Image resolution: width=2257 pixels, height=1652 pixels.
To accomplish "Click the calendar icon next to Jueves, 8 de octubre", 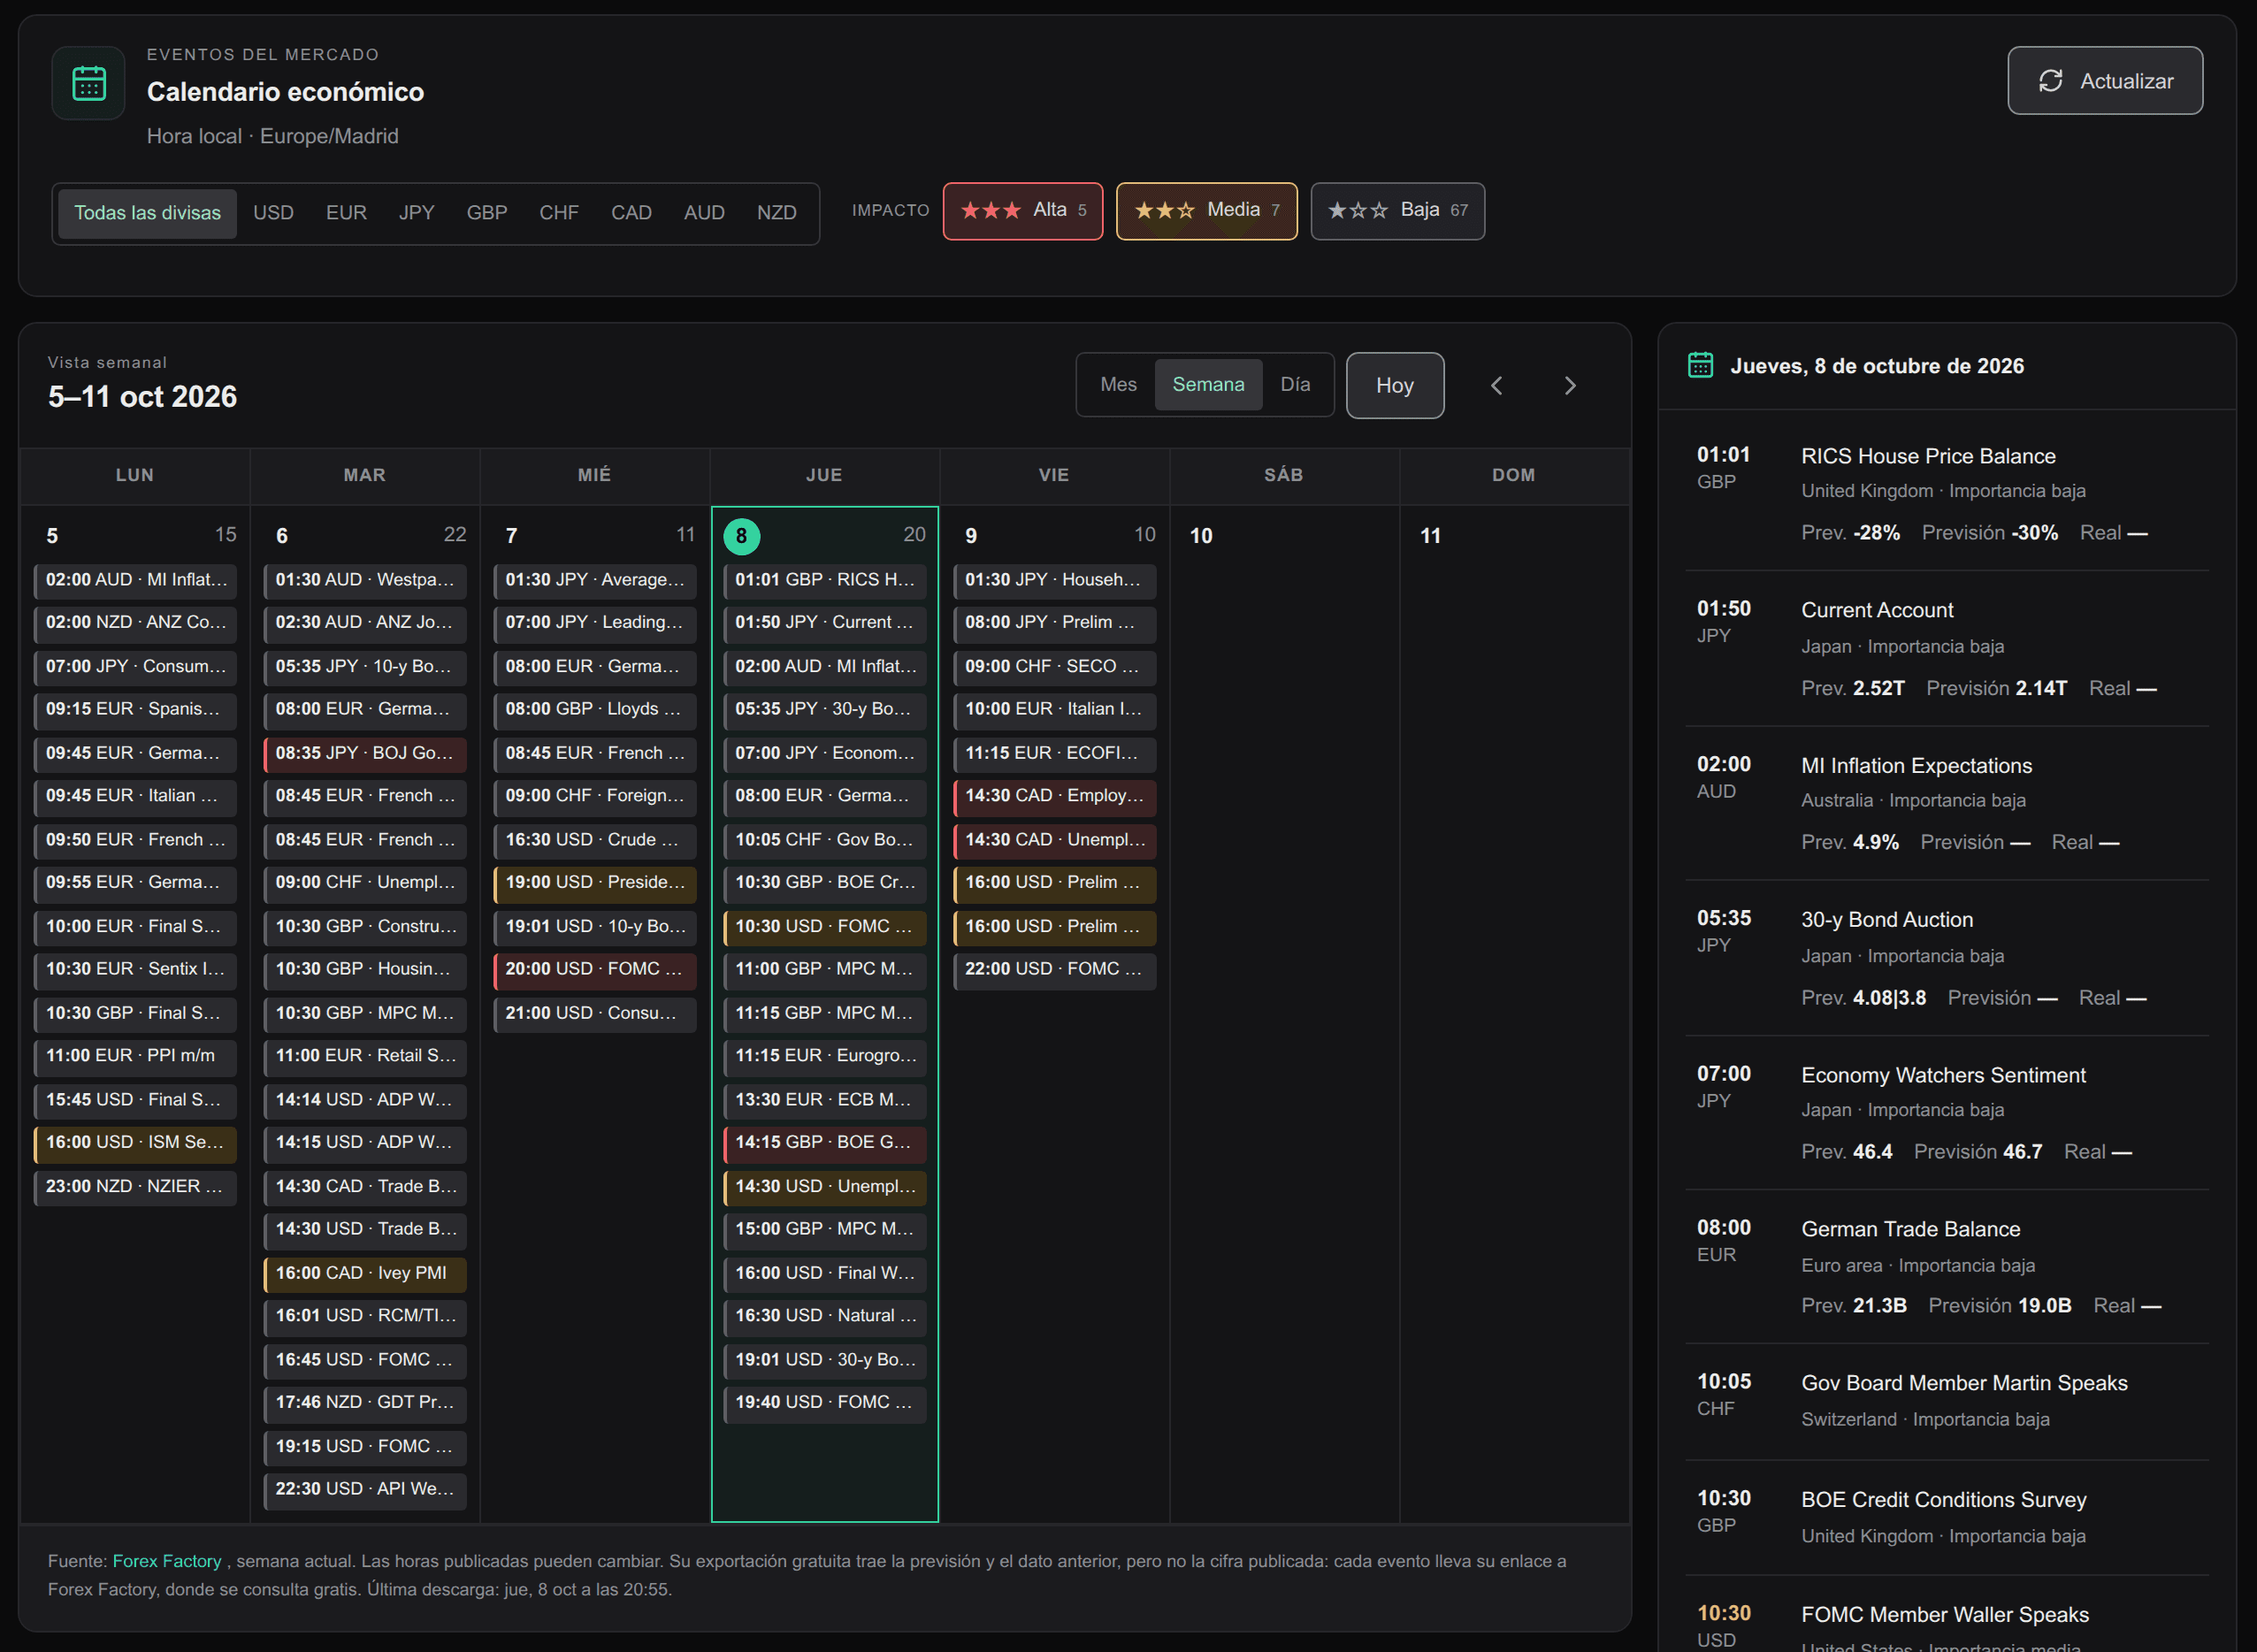I will 1700,365.
